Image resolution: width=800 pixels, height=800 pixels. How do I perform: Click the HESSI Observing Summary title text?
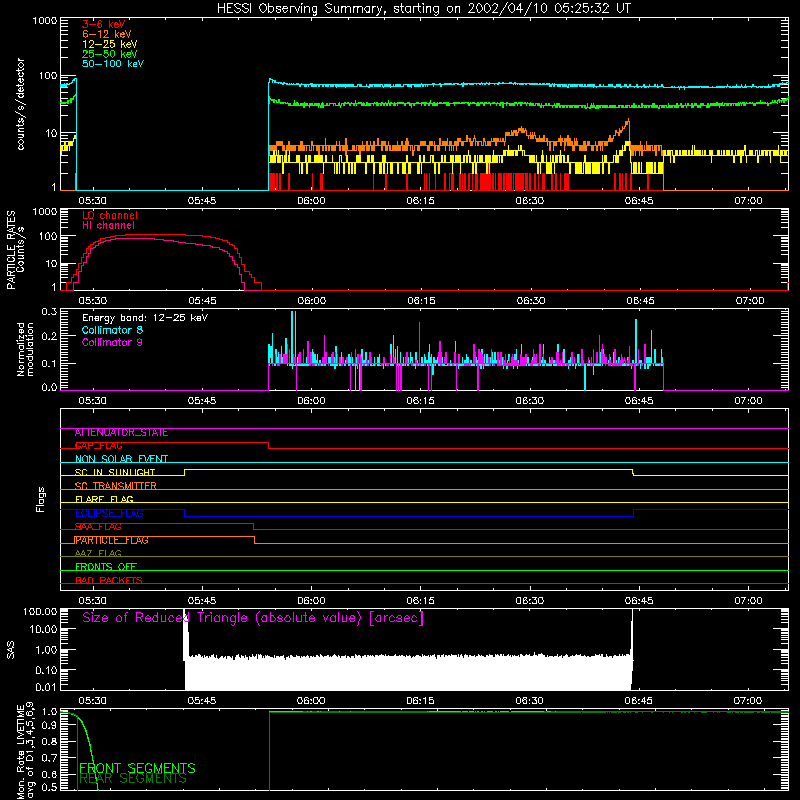[x=423, y=9]
